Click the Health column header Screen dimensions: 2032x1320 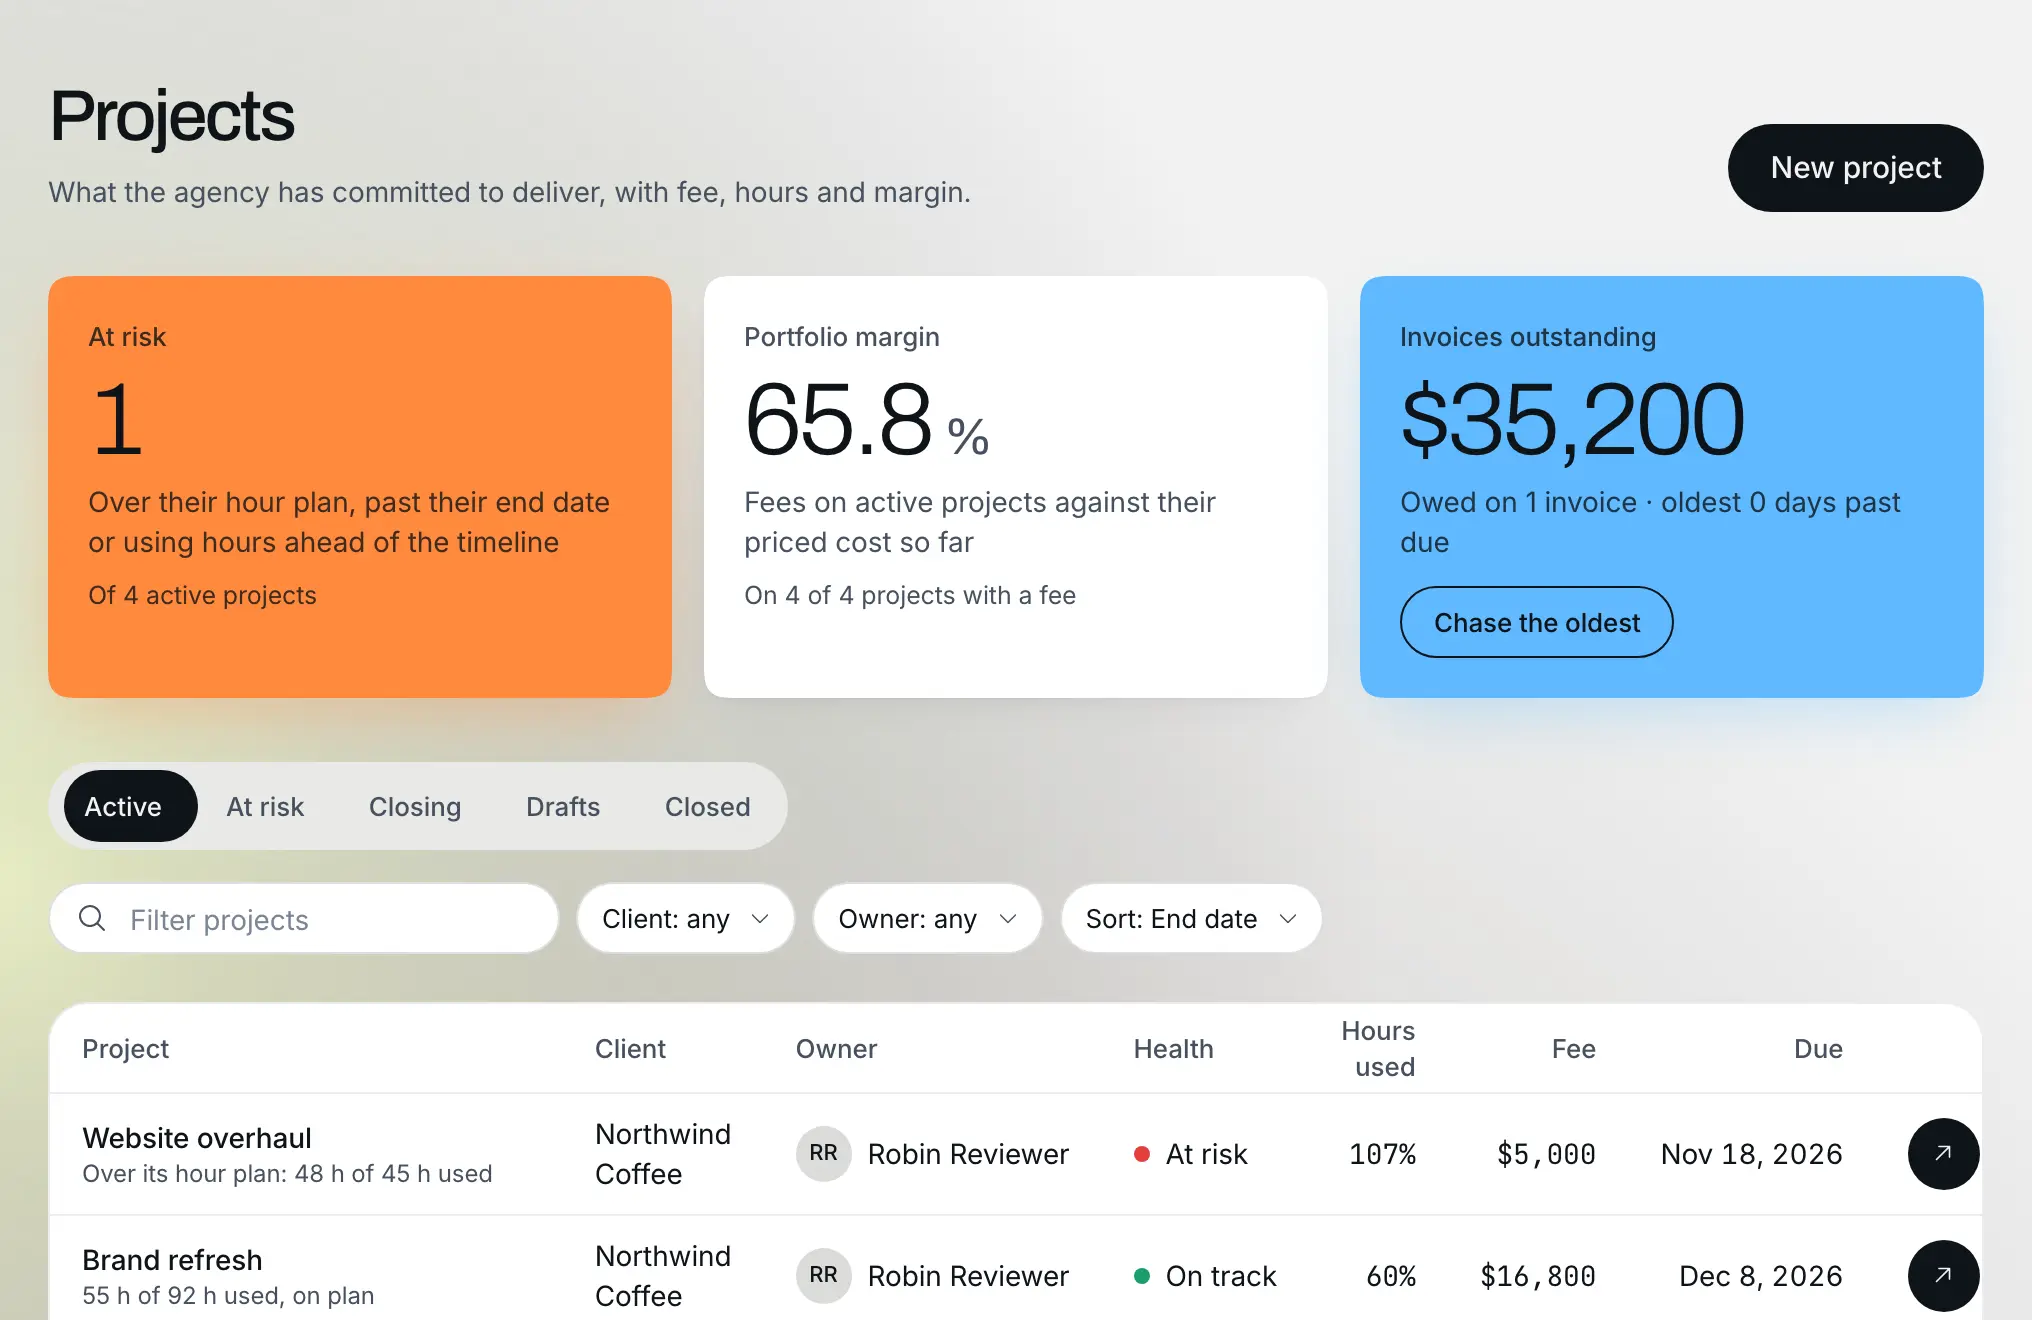click(x=1173, y=1048)
